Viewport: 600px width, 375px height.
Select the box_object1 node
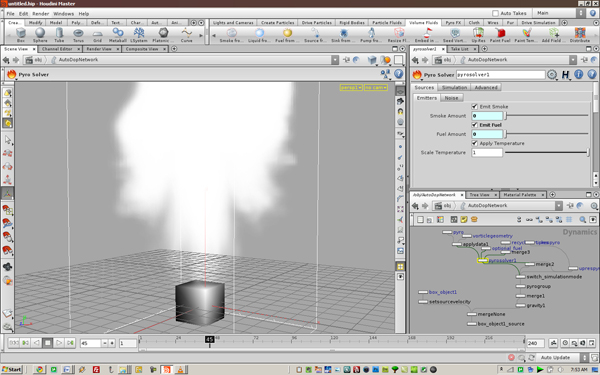point(423,292)
